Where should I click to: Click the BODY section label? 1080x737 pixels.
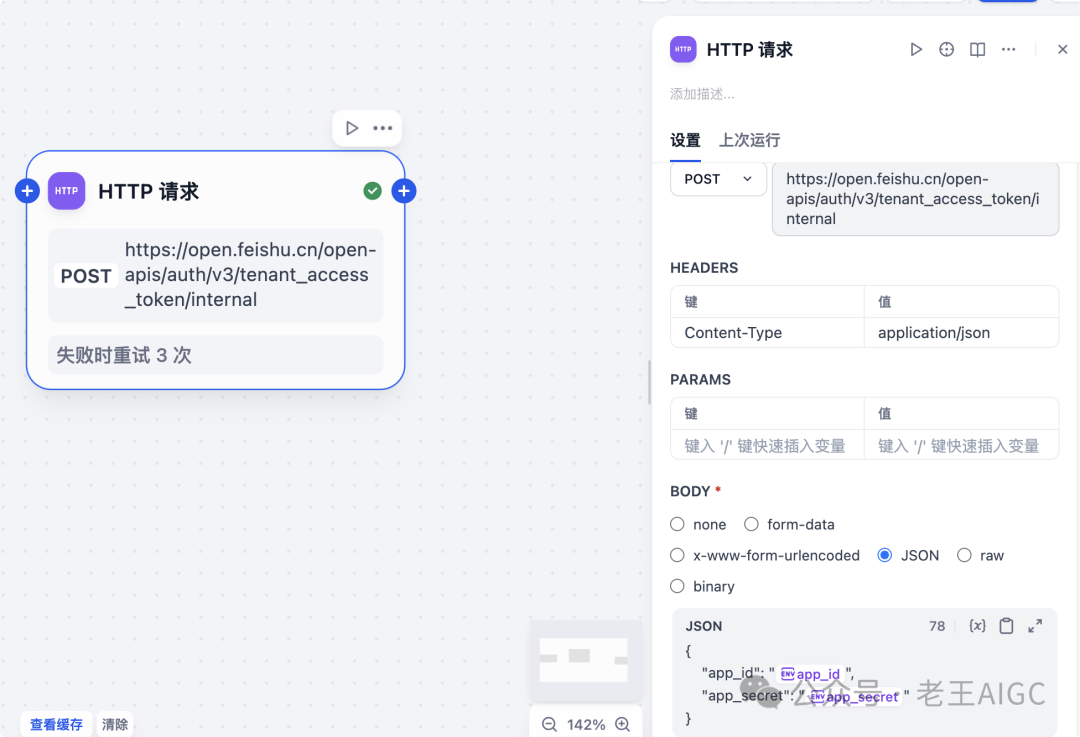point(690,491)
